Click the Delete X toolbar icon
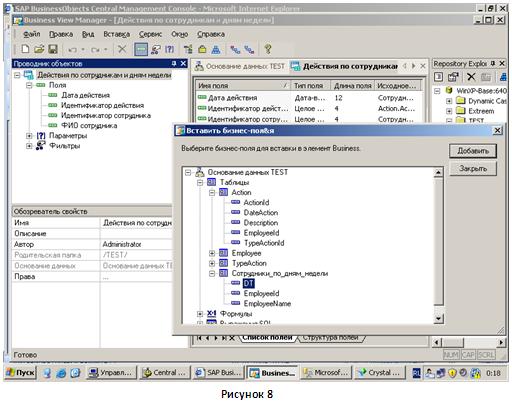The width and height of the screenshot is (512, 405). click(x=122, y=49)
